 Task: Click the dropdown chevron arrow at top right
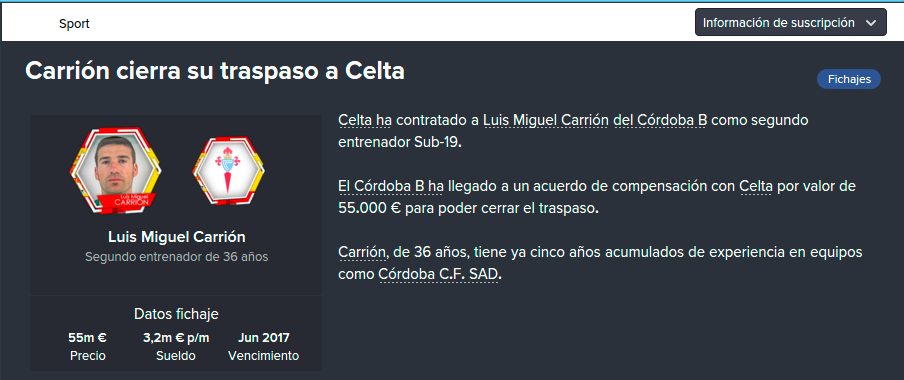pyautogui.click(x=871, y=23)
